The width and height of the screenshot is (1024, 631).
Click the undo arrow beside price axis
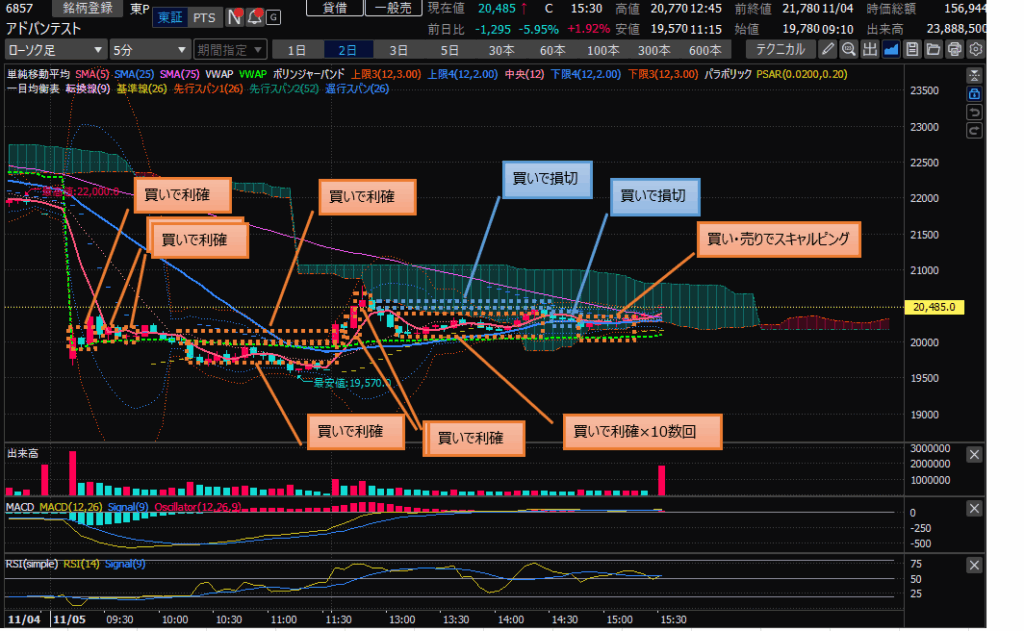tap(974, 112)
